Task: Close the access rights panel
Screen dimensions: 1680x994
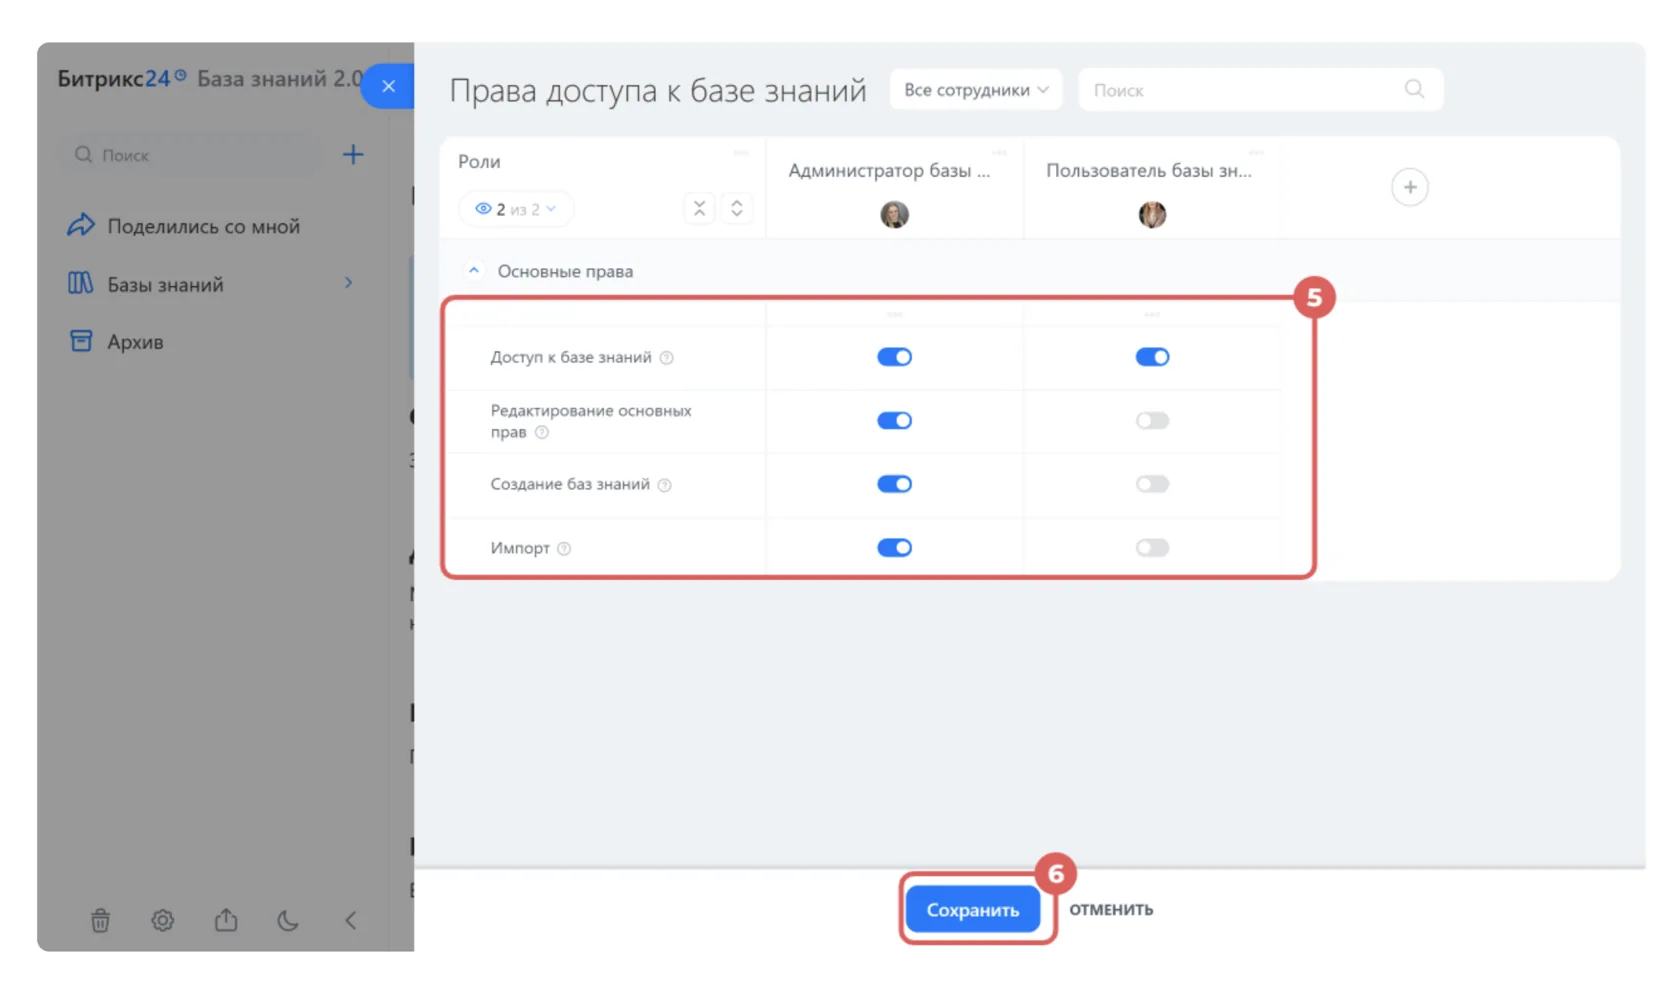Action: [x=388, y=86]
